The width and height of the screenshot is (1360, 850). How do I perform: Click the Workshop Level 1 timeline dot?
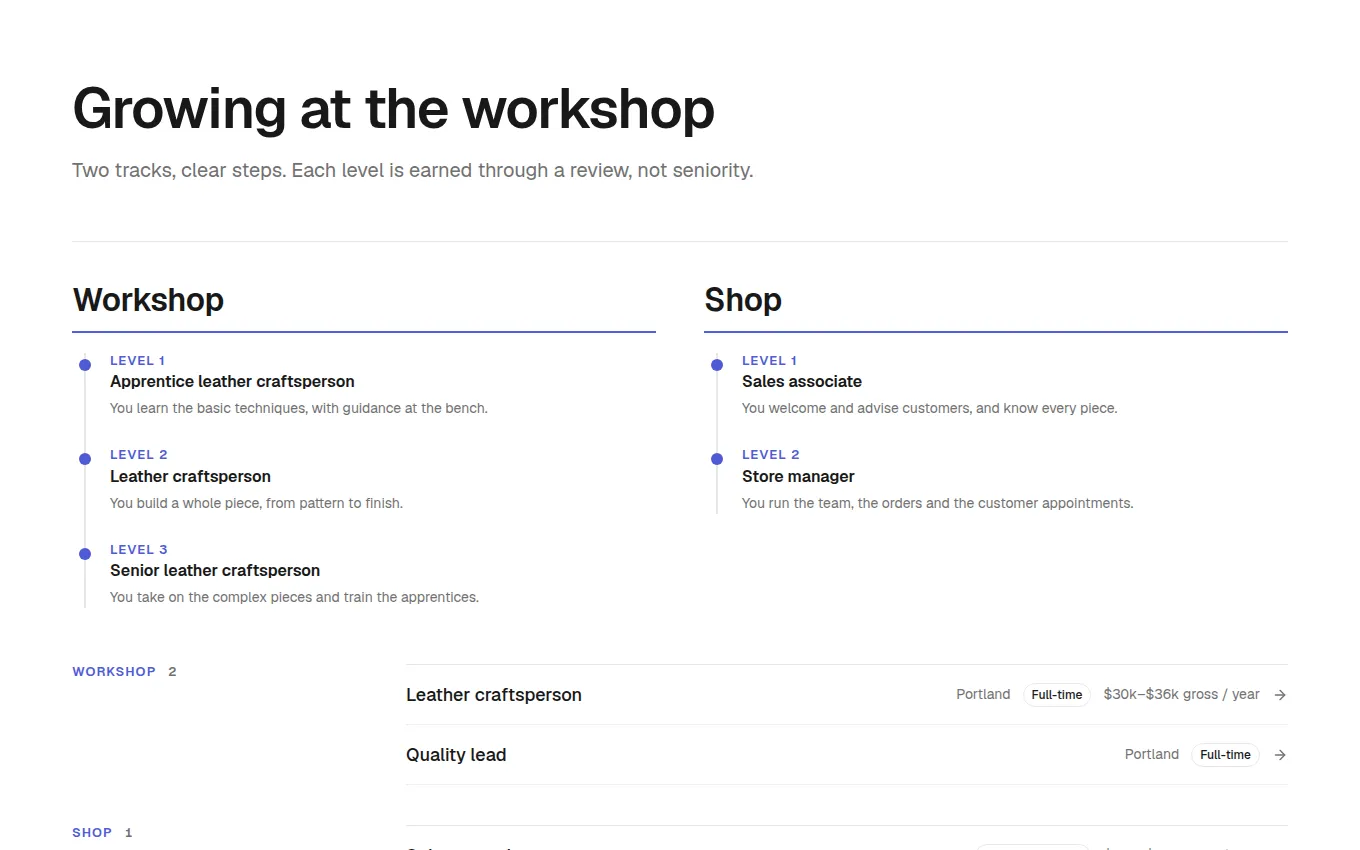85,365
